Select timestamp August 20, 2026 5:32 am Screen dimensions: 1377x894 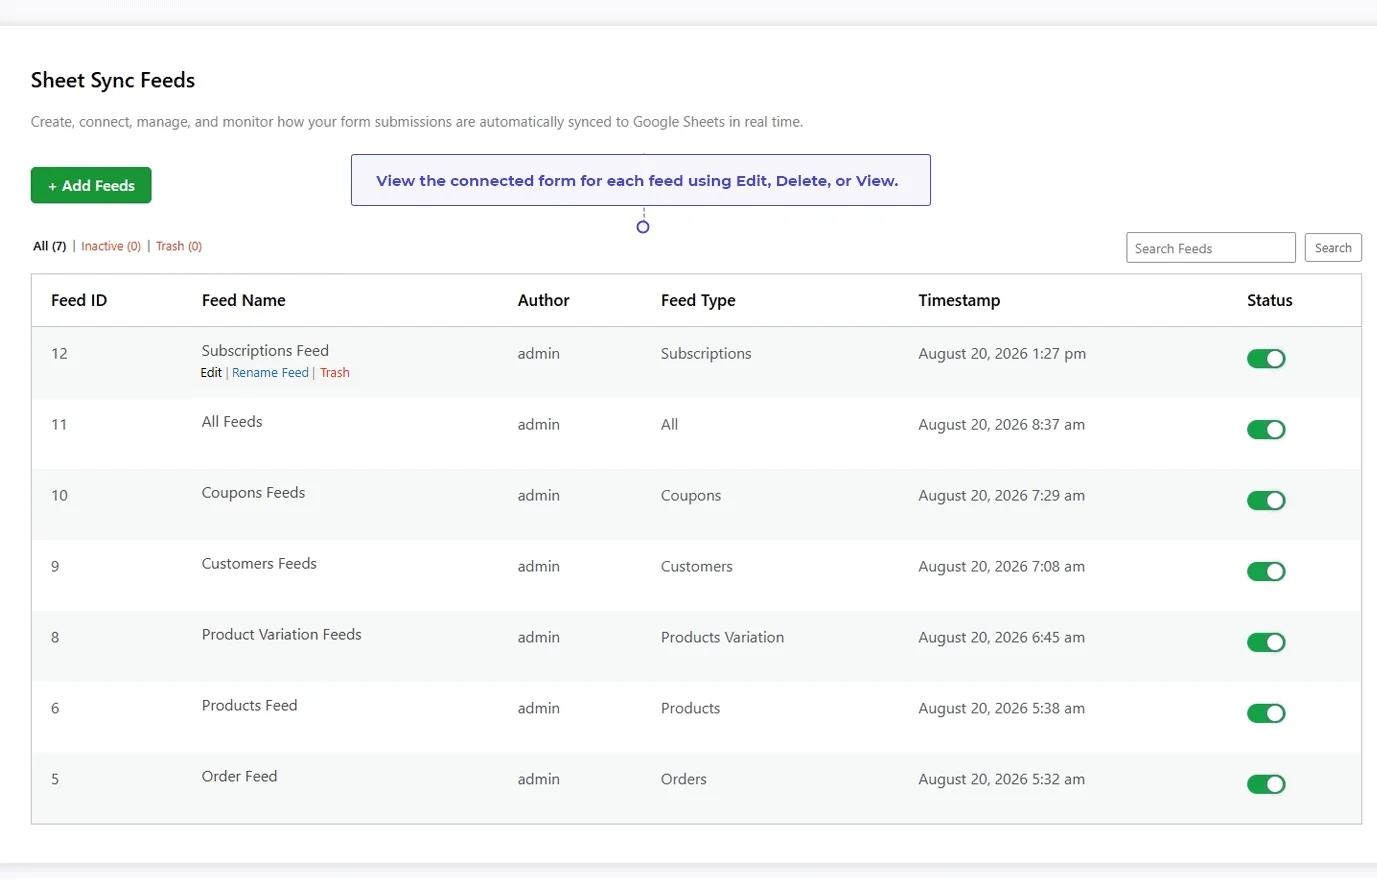click(x=1001, y=780)
